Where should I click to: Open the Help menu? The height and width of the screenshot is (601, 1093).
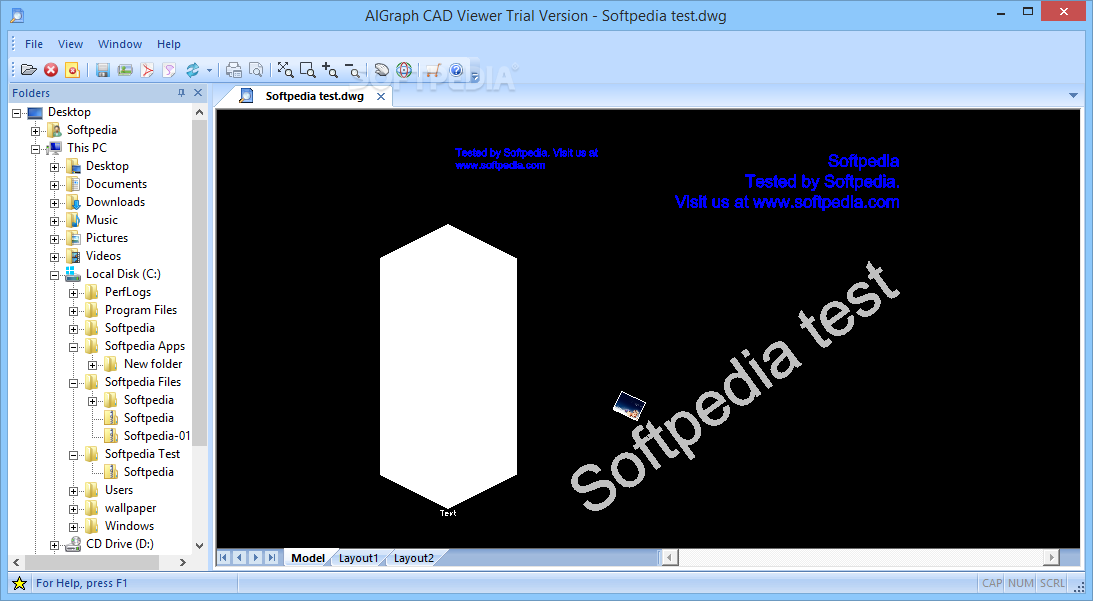click(x=169, y=44)
